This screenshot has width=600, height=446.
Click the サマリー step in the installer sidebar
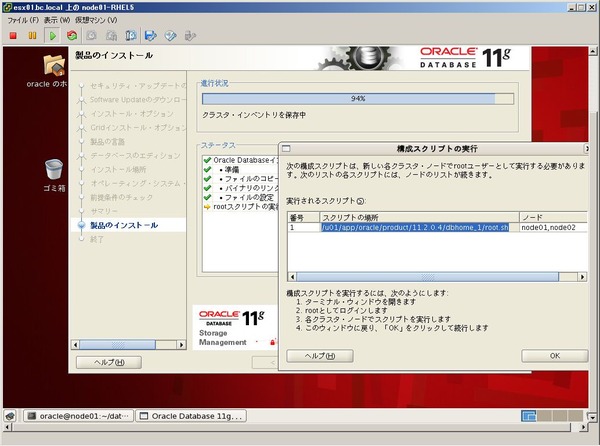click(x=104, y=211)
